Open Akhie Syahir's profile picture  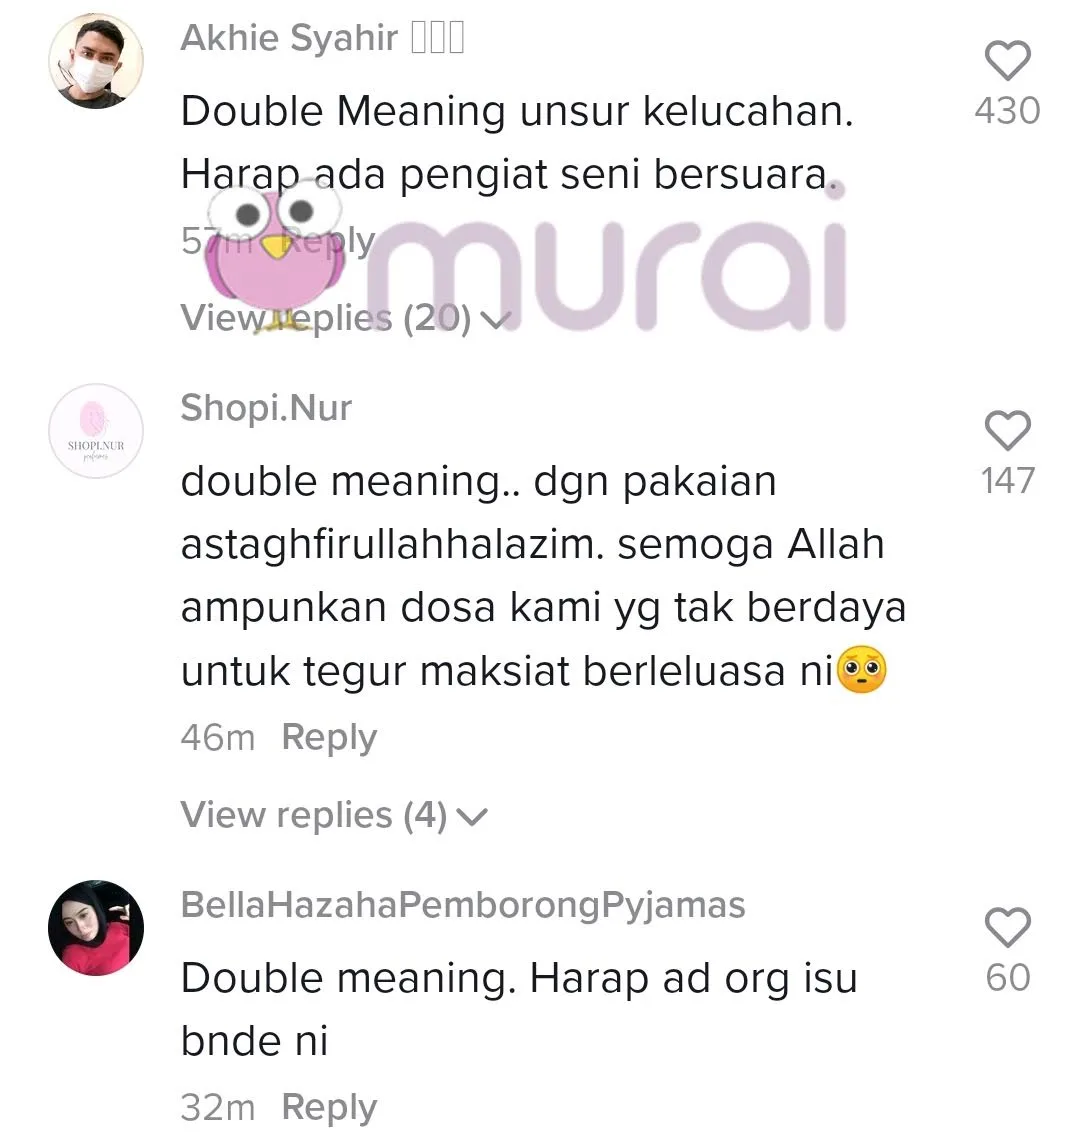95,61
